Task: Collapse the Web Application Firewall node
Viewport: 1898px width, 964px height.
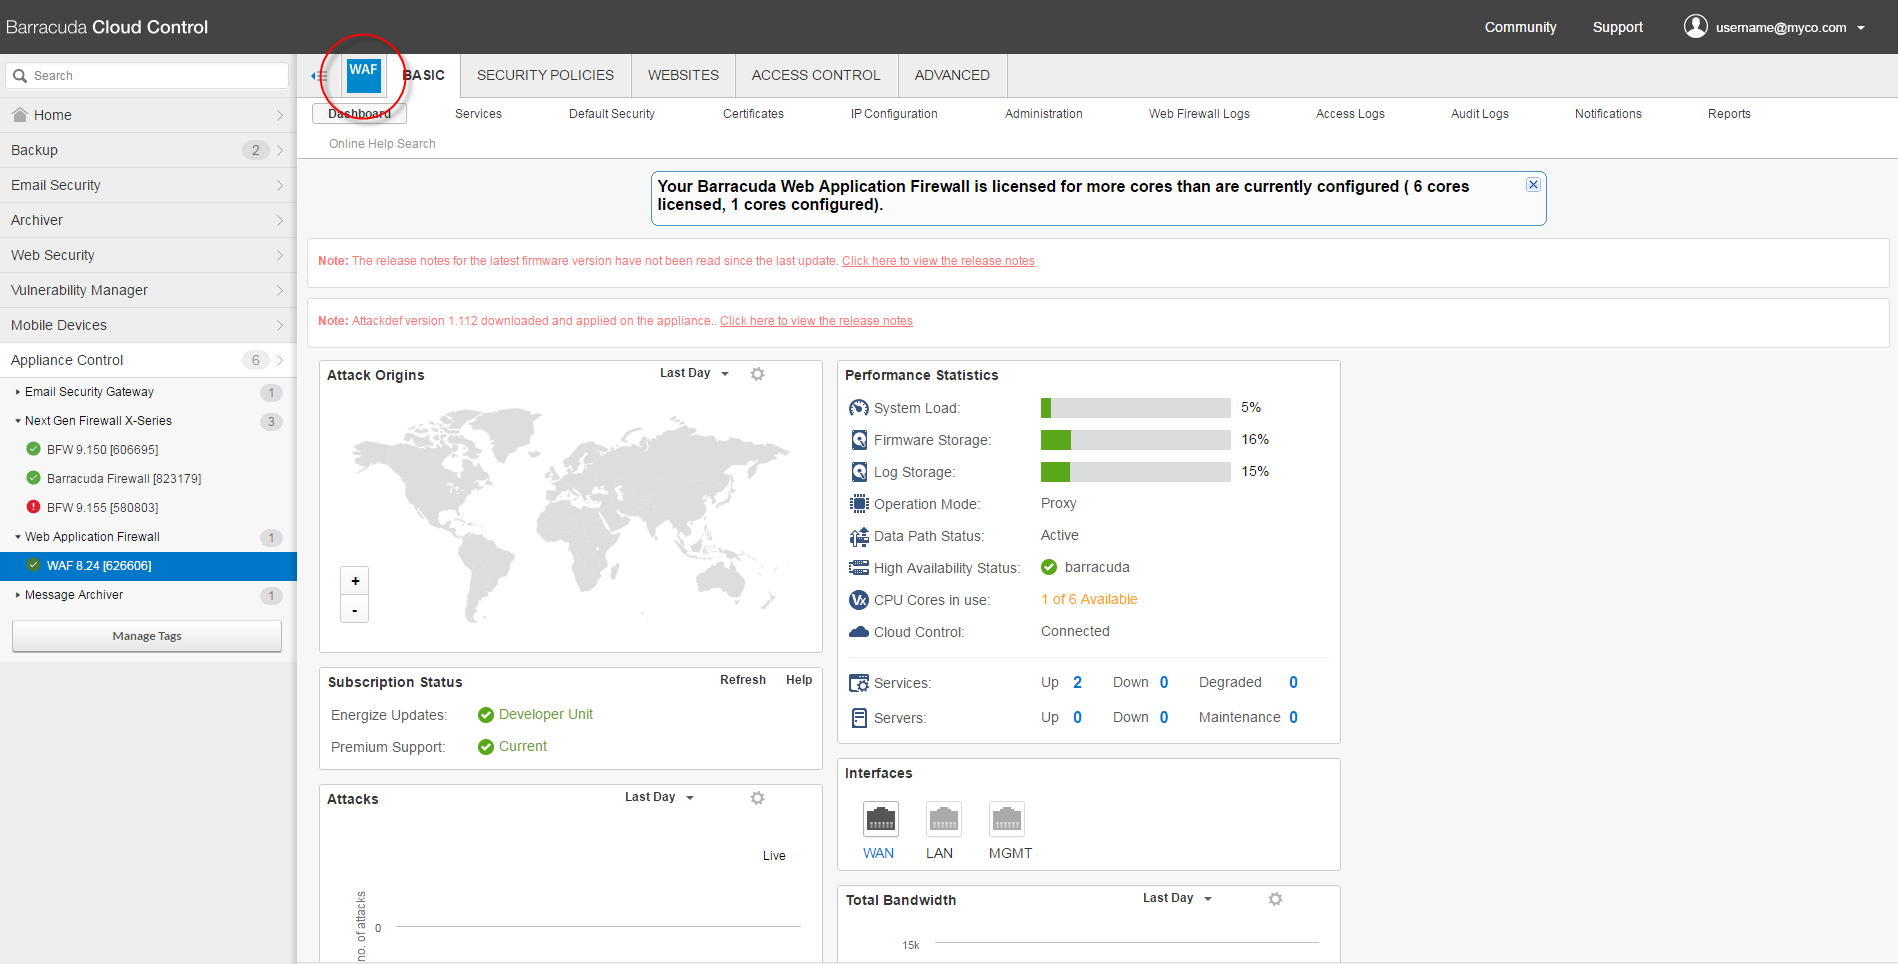Action: pos(17,537)
